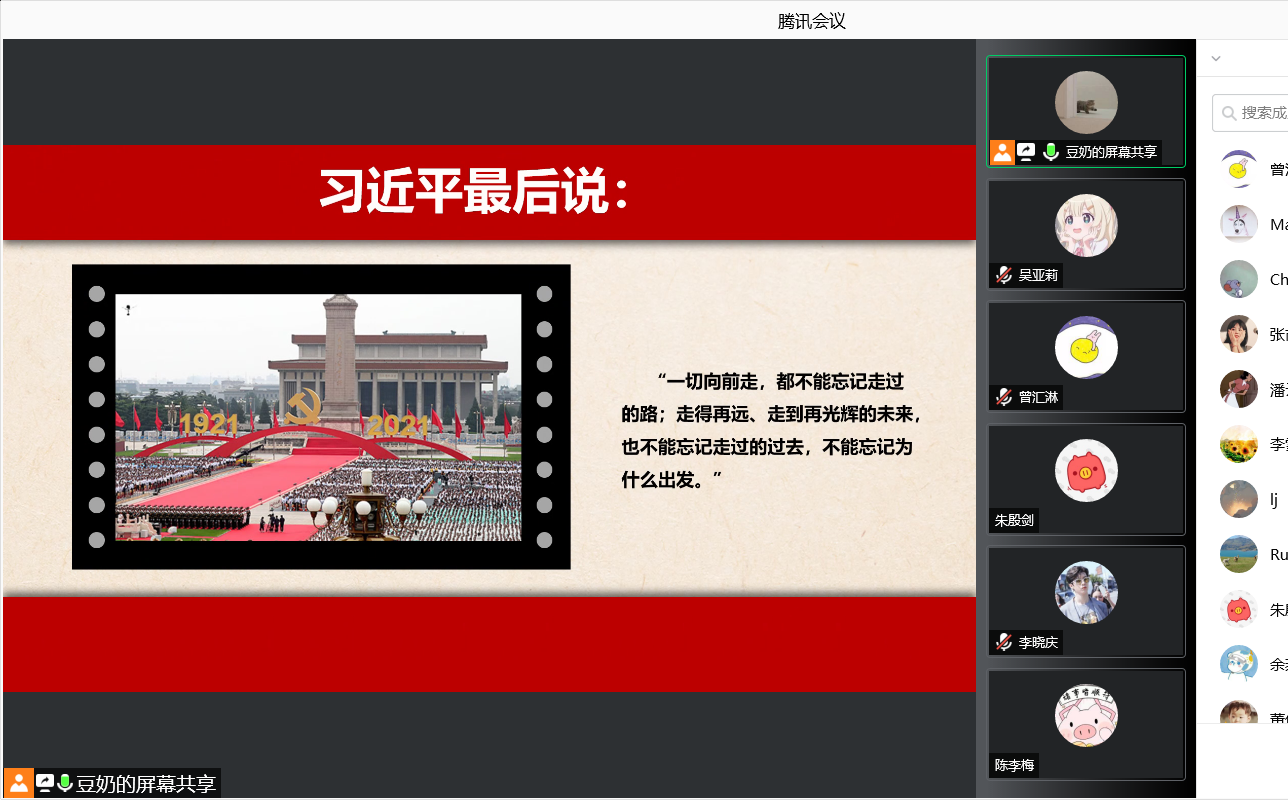Click the orange host icon in 豆奶's video tile

click(1002, 152)
